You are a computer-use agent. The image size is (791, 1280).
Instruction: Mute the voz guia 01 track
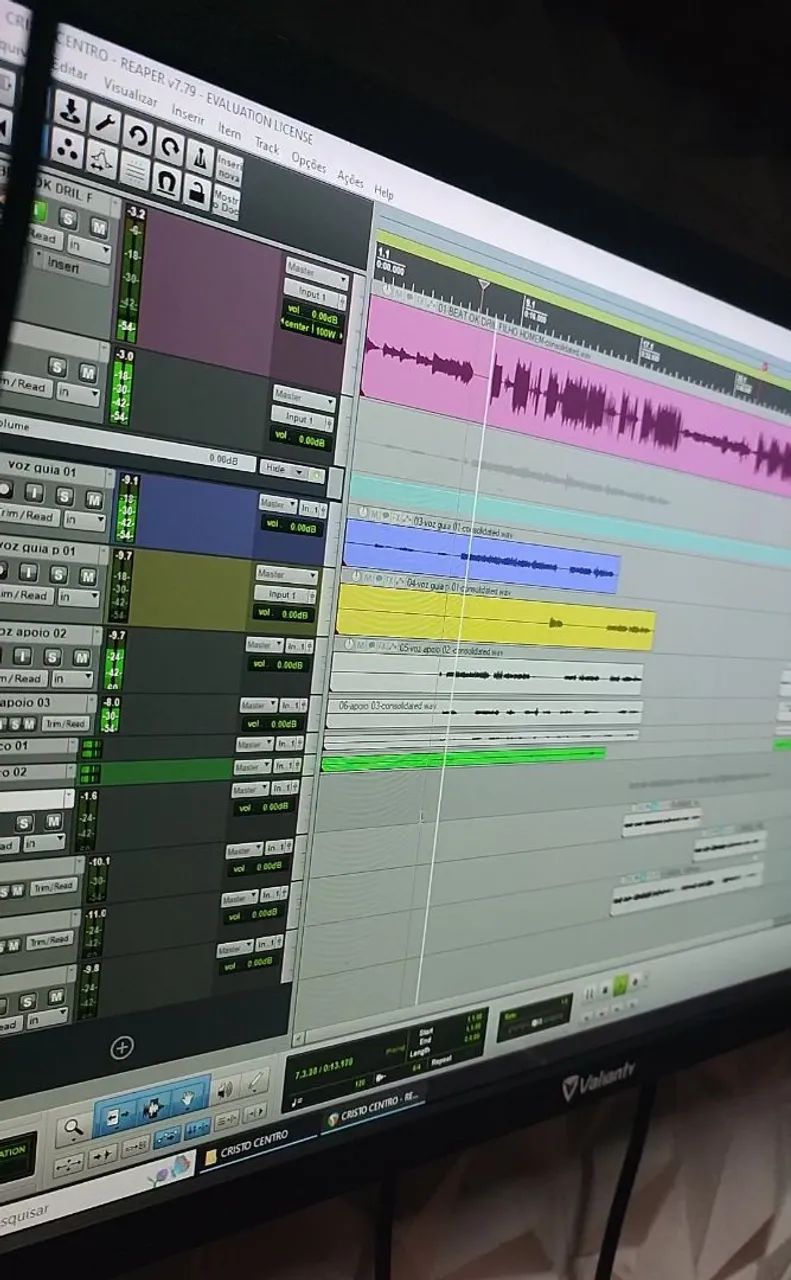pyautogui.click(x=93, y=499)
